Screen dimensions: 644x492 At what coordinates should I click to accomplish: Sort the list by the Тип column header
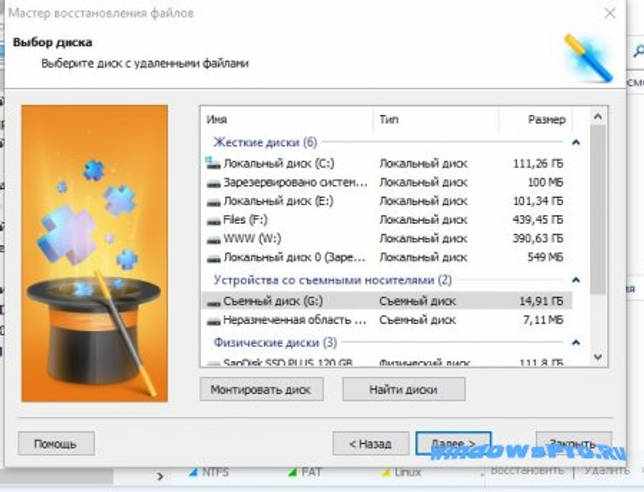click(x=436, y=120)
